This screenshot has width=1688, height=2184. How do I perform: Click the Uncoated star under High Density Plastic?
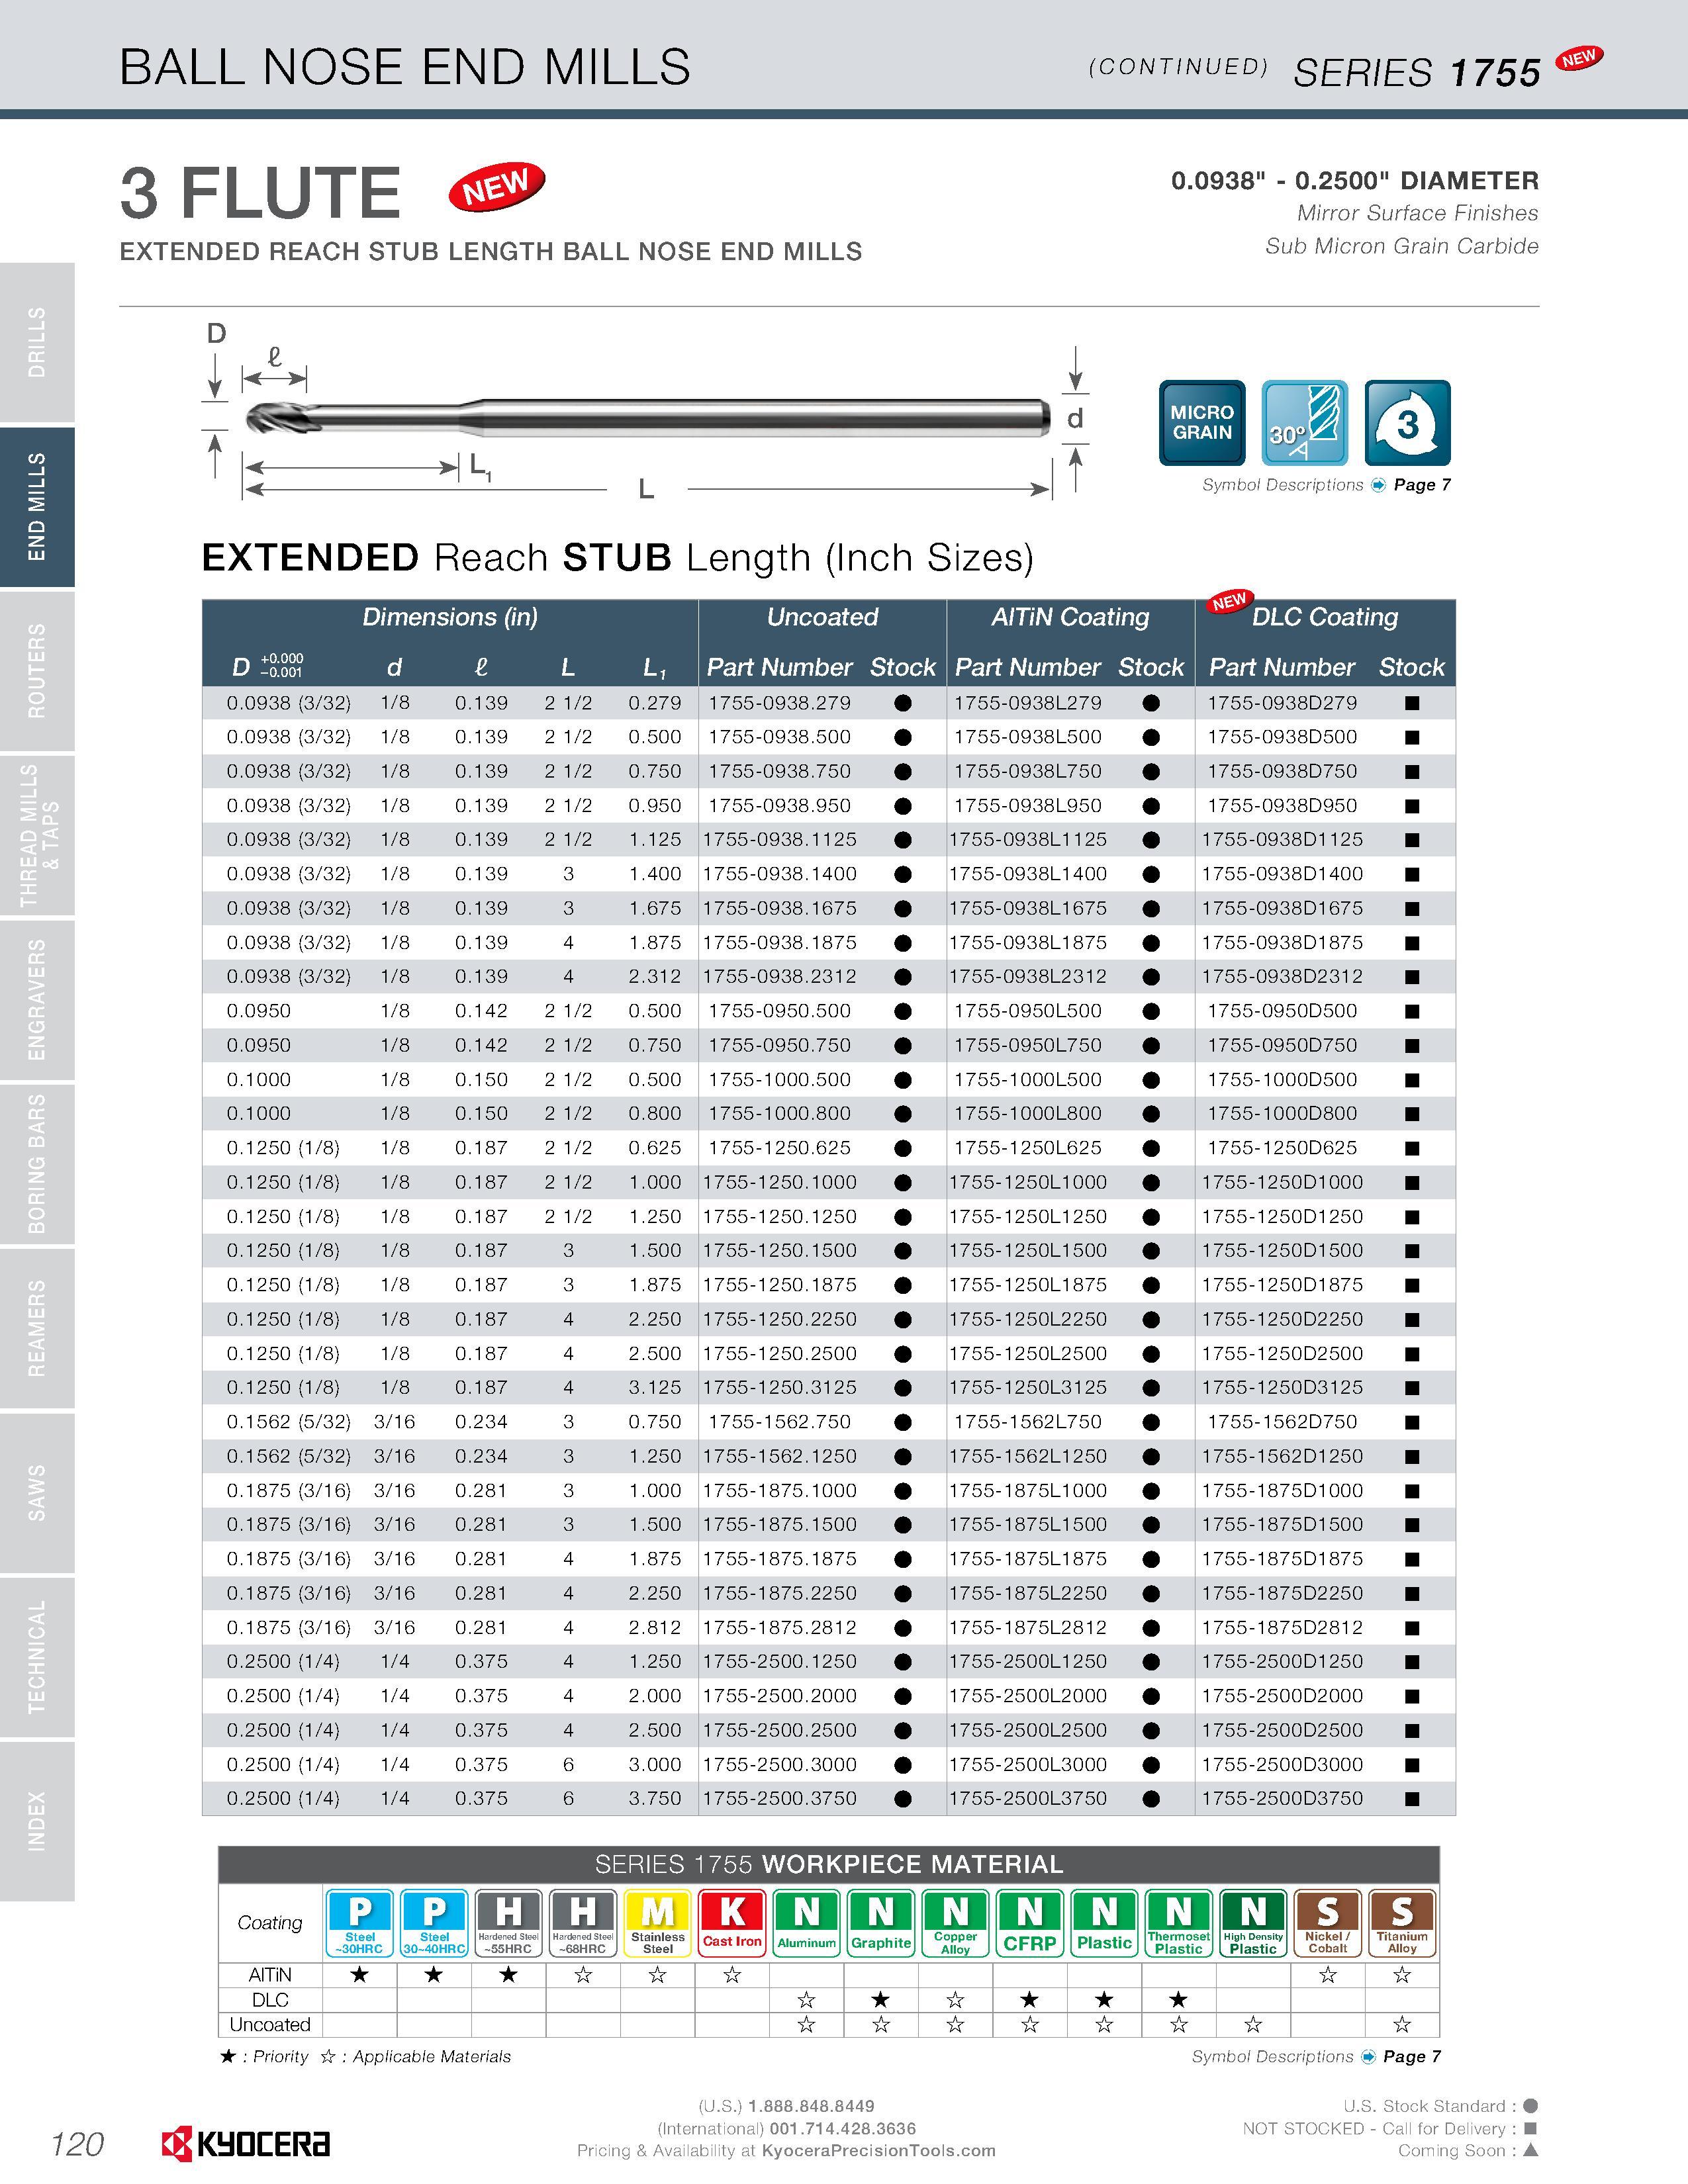point(1253,2025)
